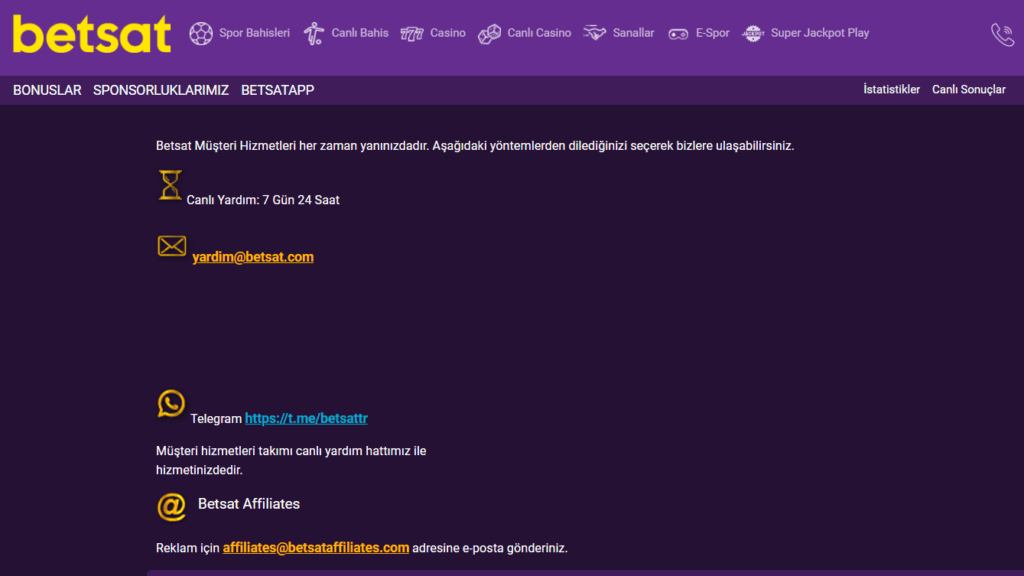The width and height of the screenshot is (1024, 576).
Task: Open the Canlı Casino dice icon
Action: tap(489, 33)
